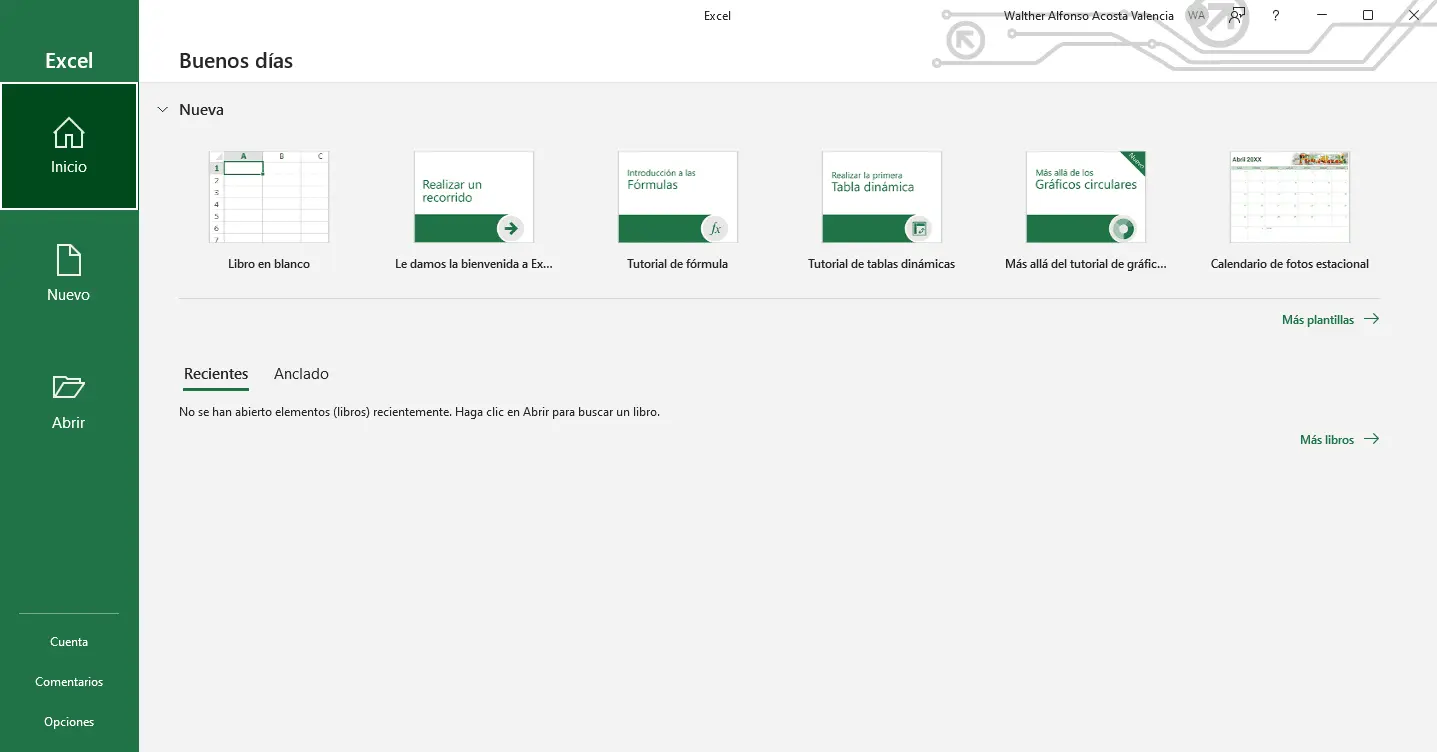The height and width of the screenshot is (752, 1437).
Task: Open the WA account avatar
Action: (x=1196, y=15)
